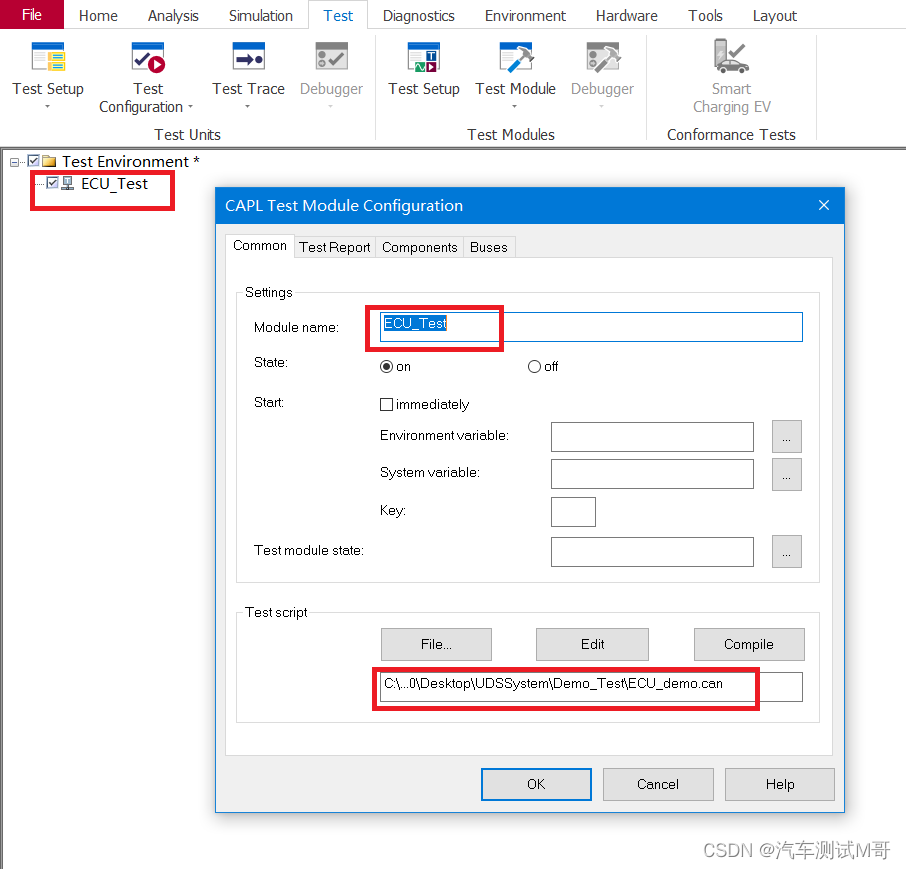Open Test Setup under Test Modules
The width and height of the screenshot is (906, 869).
(x=423, y=57)
